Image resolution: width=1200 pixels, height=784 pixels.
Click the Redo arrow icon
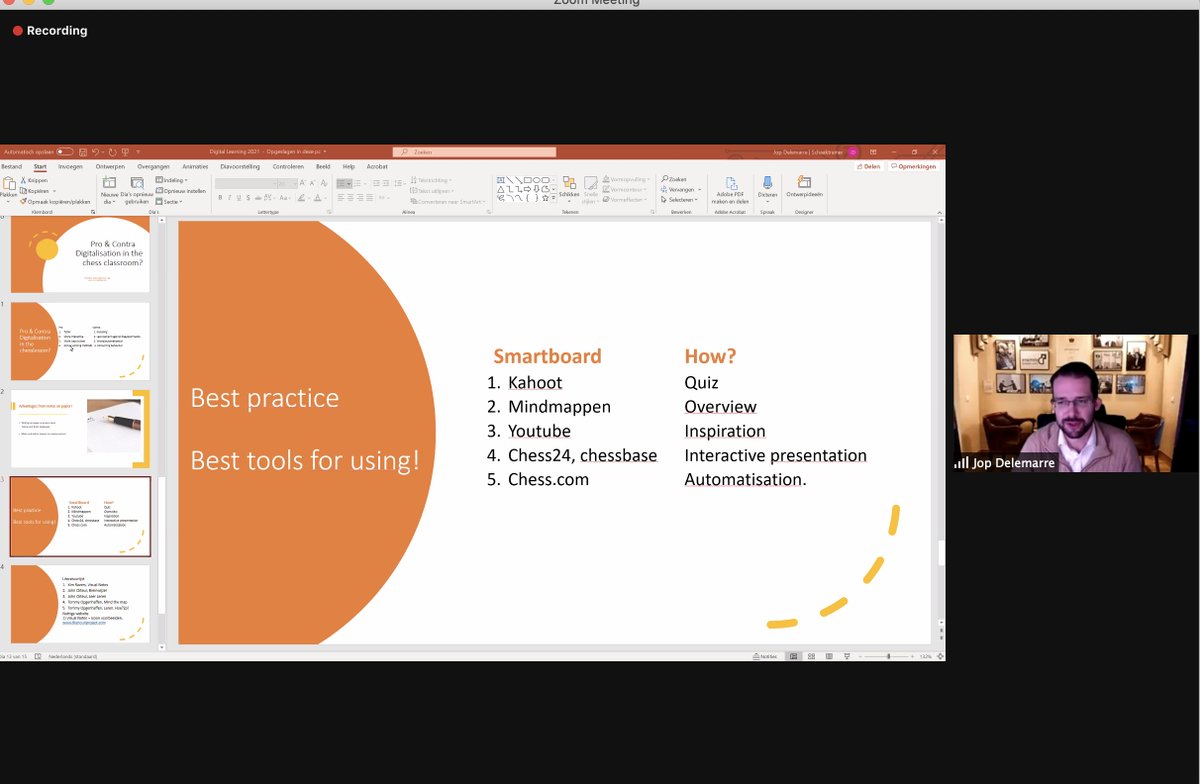click(x=113, y=152)
